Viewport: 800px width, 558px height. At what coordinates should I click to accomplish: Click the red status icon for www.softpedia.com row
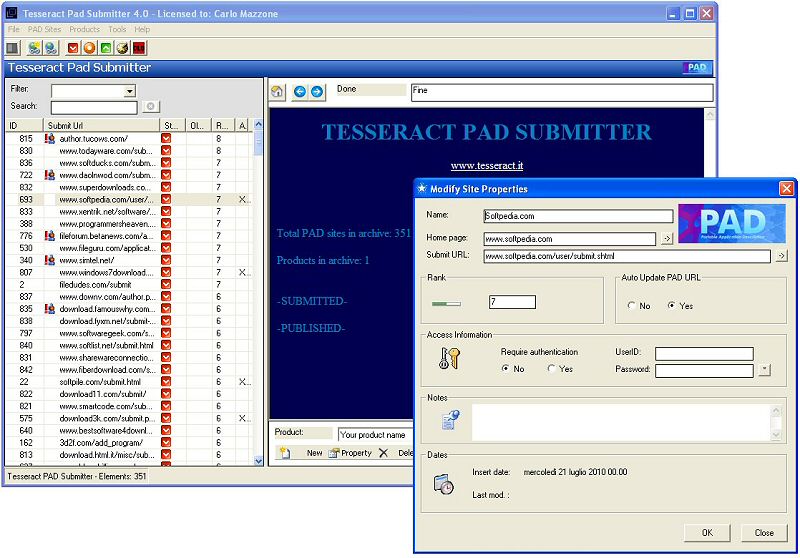click(x=166, y=199)
